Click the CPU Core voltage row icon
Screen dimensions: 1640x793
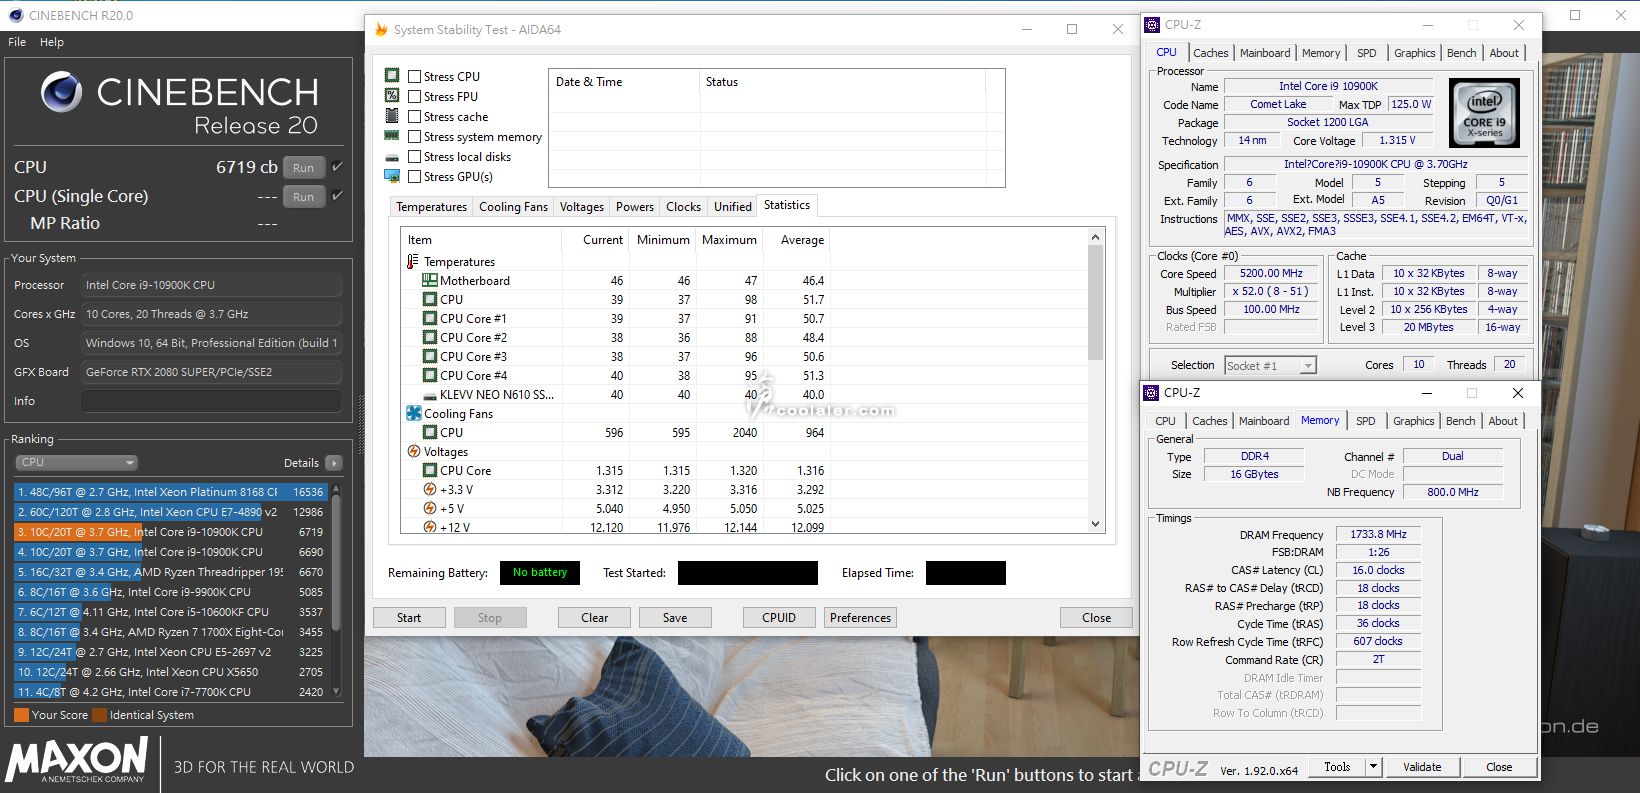[x=429, y=470]
